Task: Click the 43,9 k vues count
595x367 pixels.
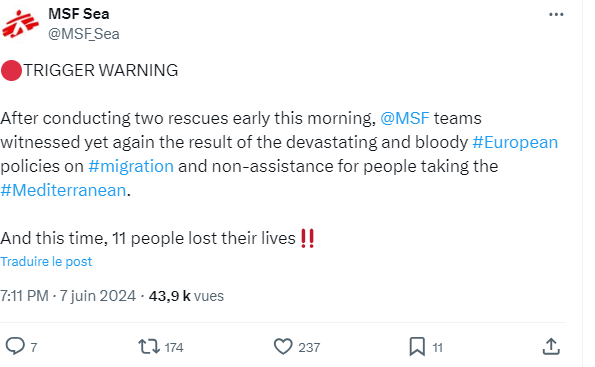Action: click(186, 296)
